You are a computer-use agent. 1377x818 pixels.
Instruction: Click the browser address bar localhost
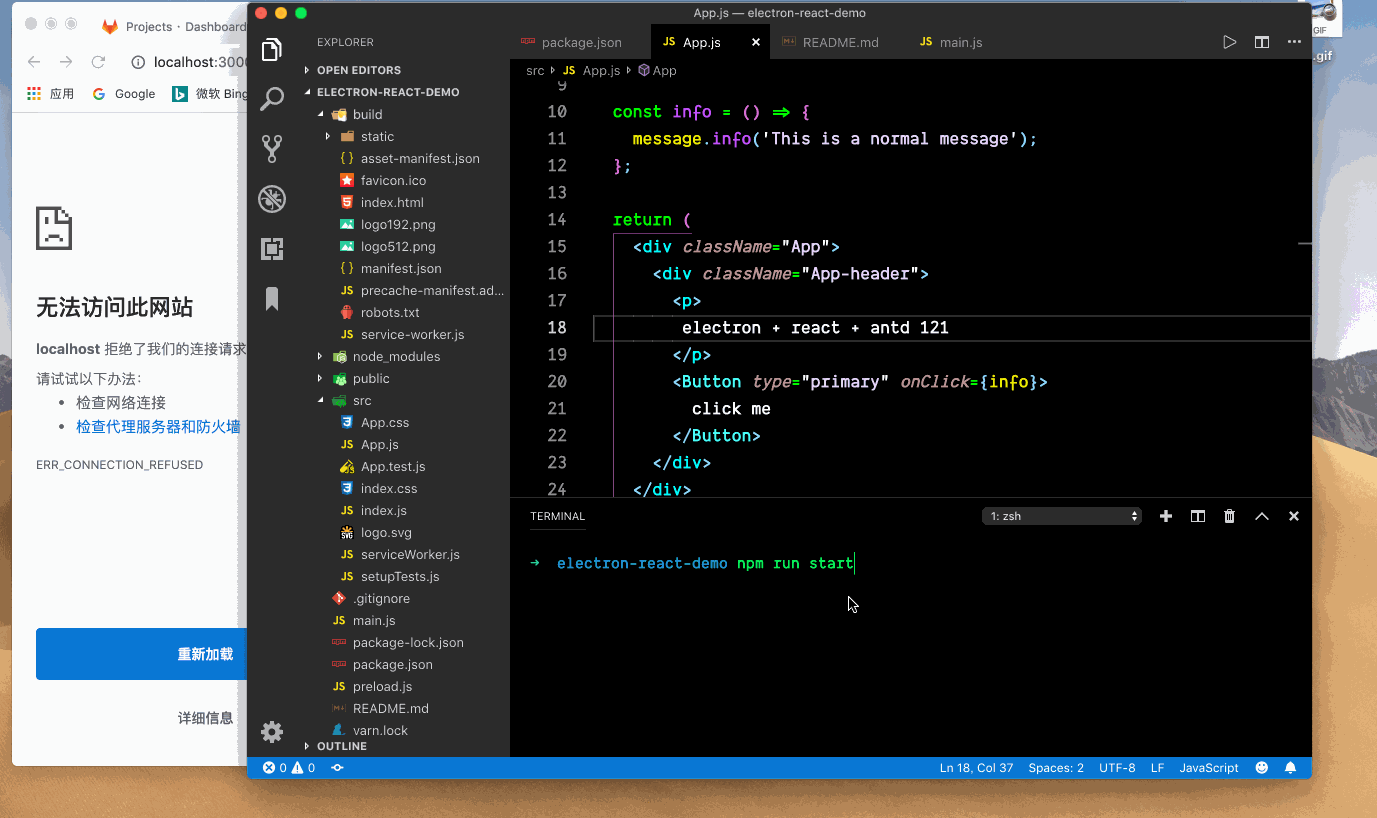(x=200, y=62)
